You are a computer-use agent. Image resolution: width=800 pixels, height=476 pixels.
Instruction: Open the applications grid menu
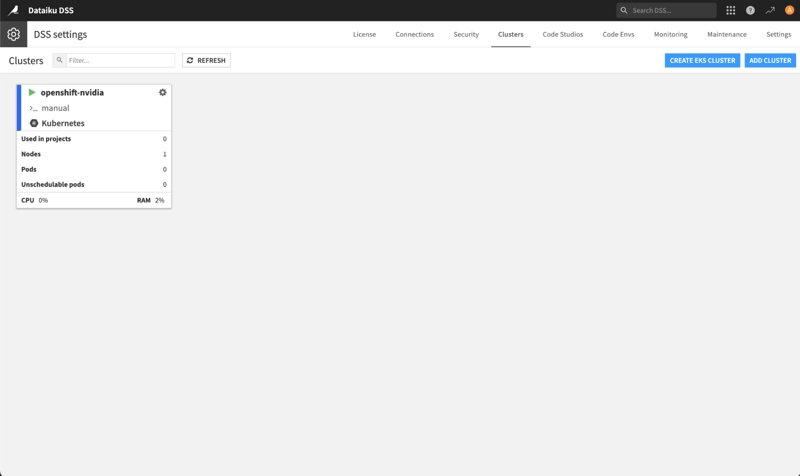click(x=730, y=10)
